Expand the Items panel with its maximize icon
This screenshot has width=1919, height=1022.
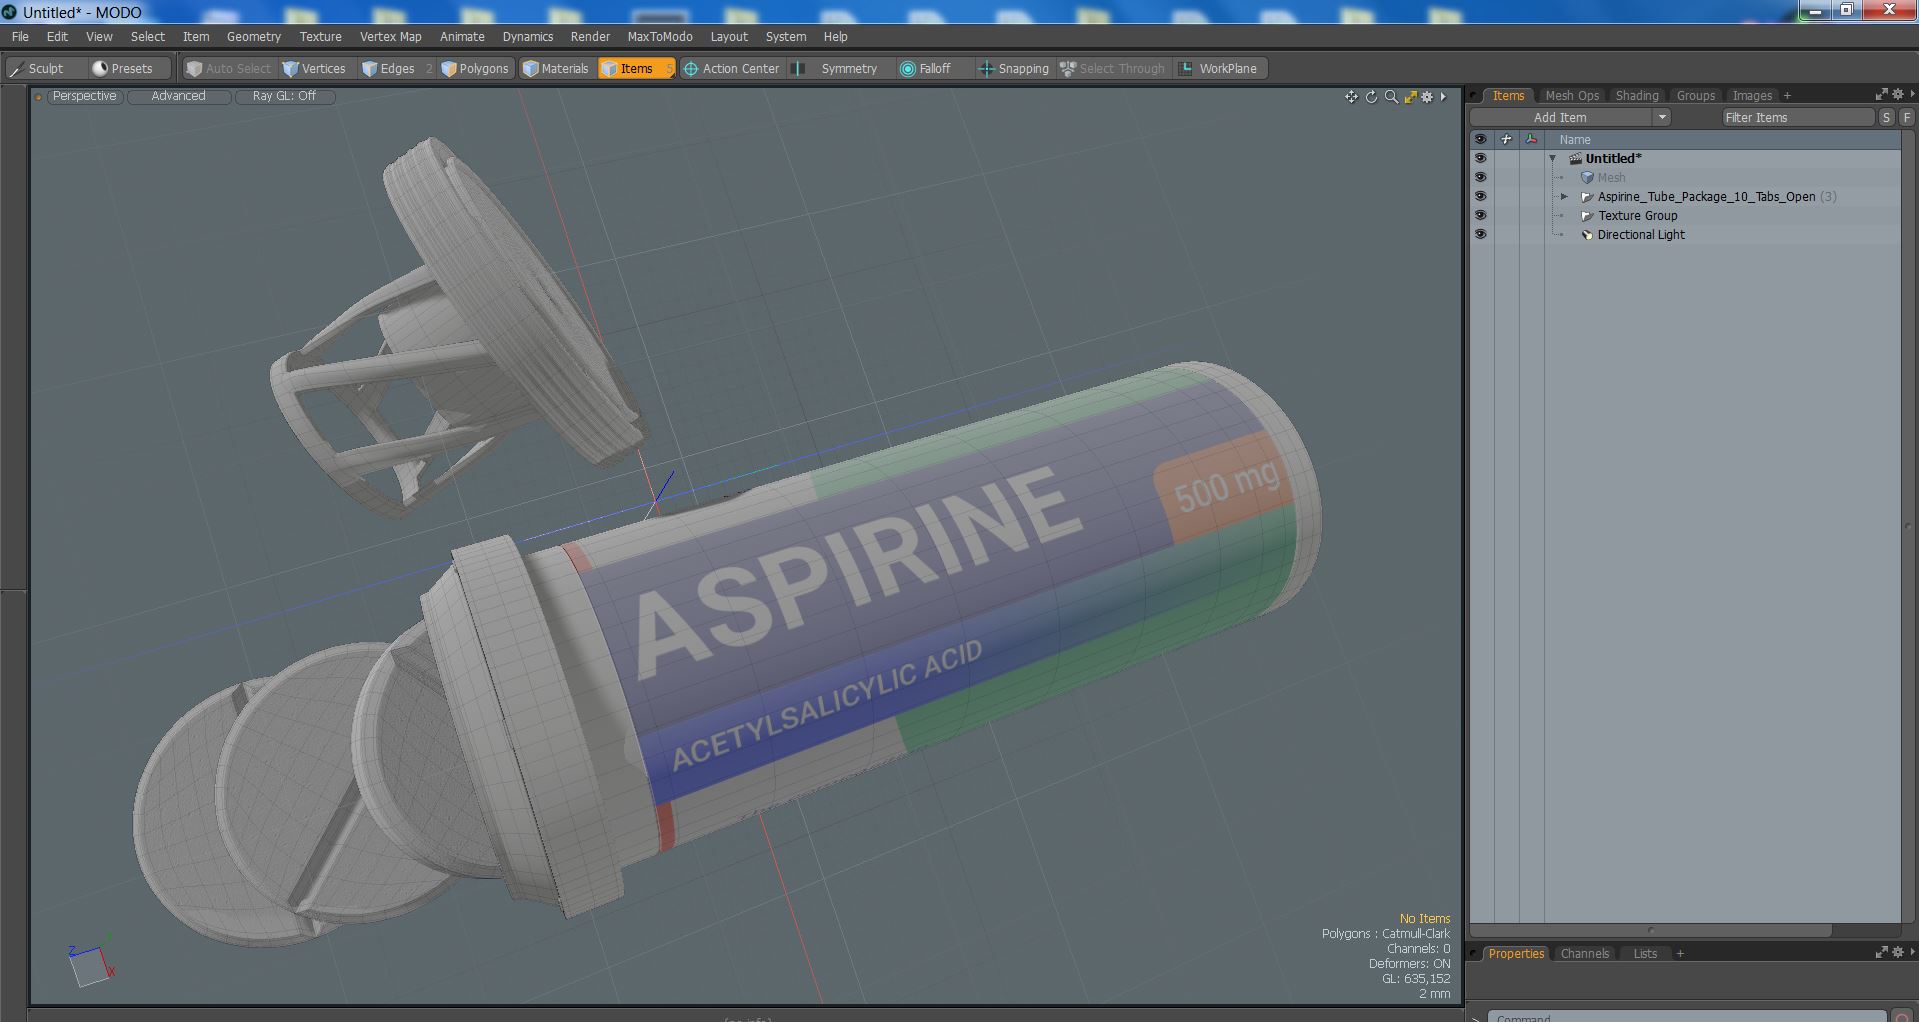coord(1881,94)
